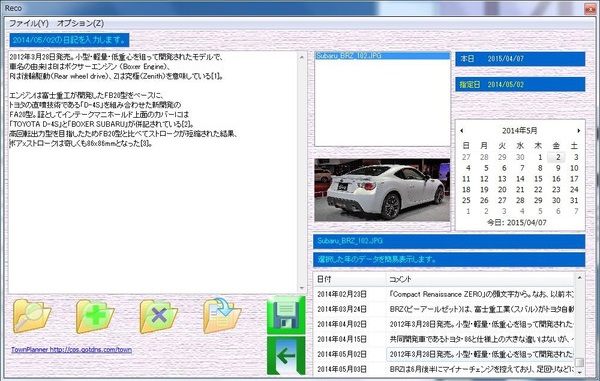Close the Reco window
Image resolution: width=600 pixels, height=381 pixels.
pyautogui.click(x=591, y=8)
